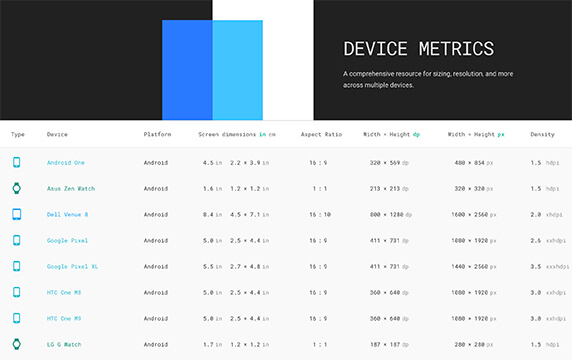Switch screen dimensions to inches
572x360 pixels.
click(262, 134)
